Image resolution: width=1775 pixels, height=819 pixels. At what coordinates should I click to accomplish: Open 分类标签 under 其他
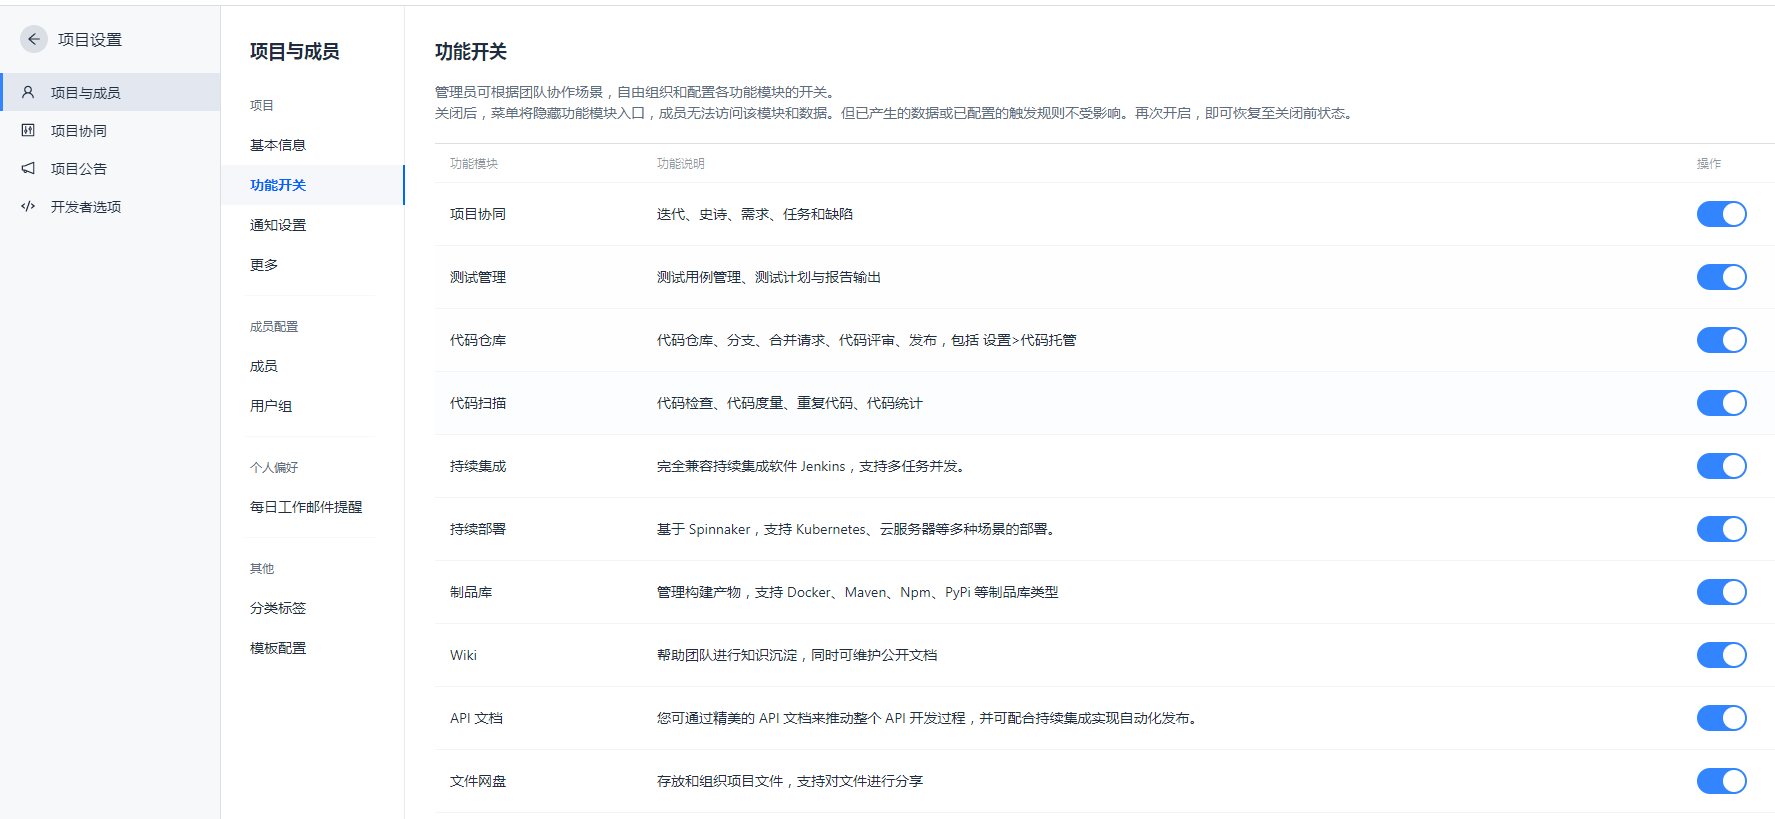click(278, 608)
